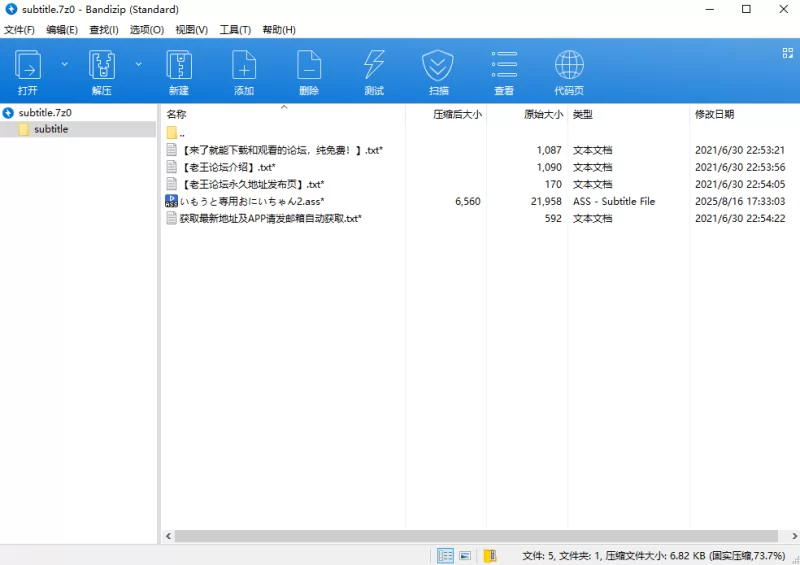Select file 【老王论坛介绍】.txt
Screen dimensions: 800x565
point(228,167)
